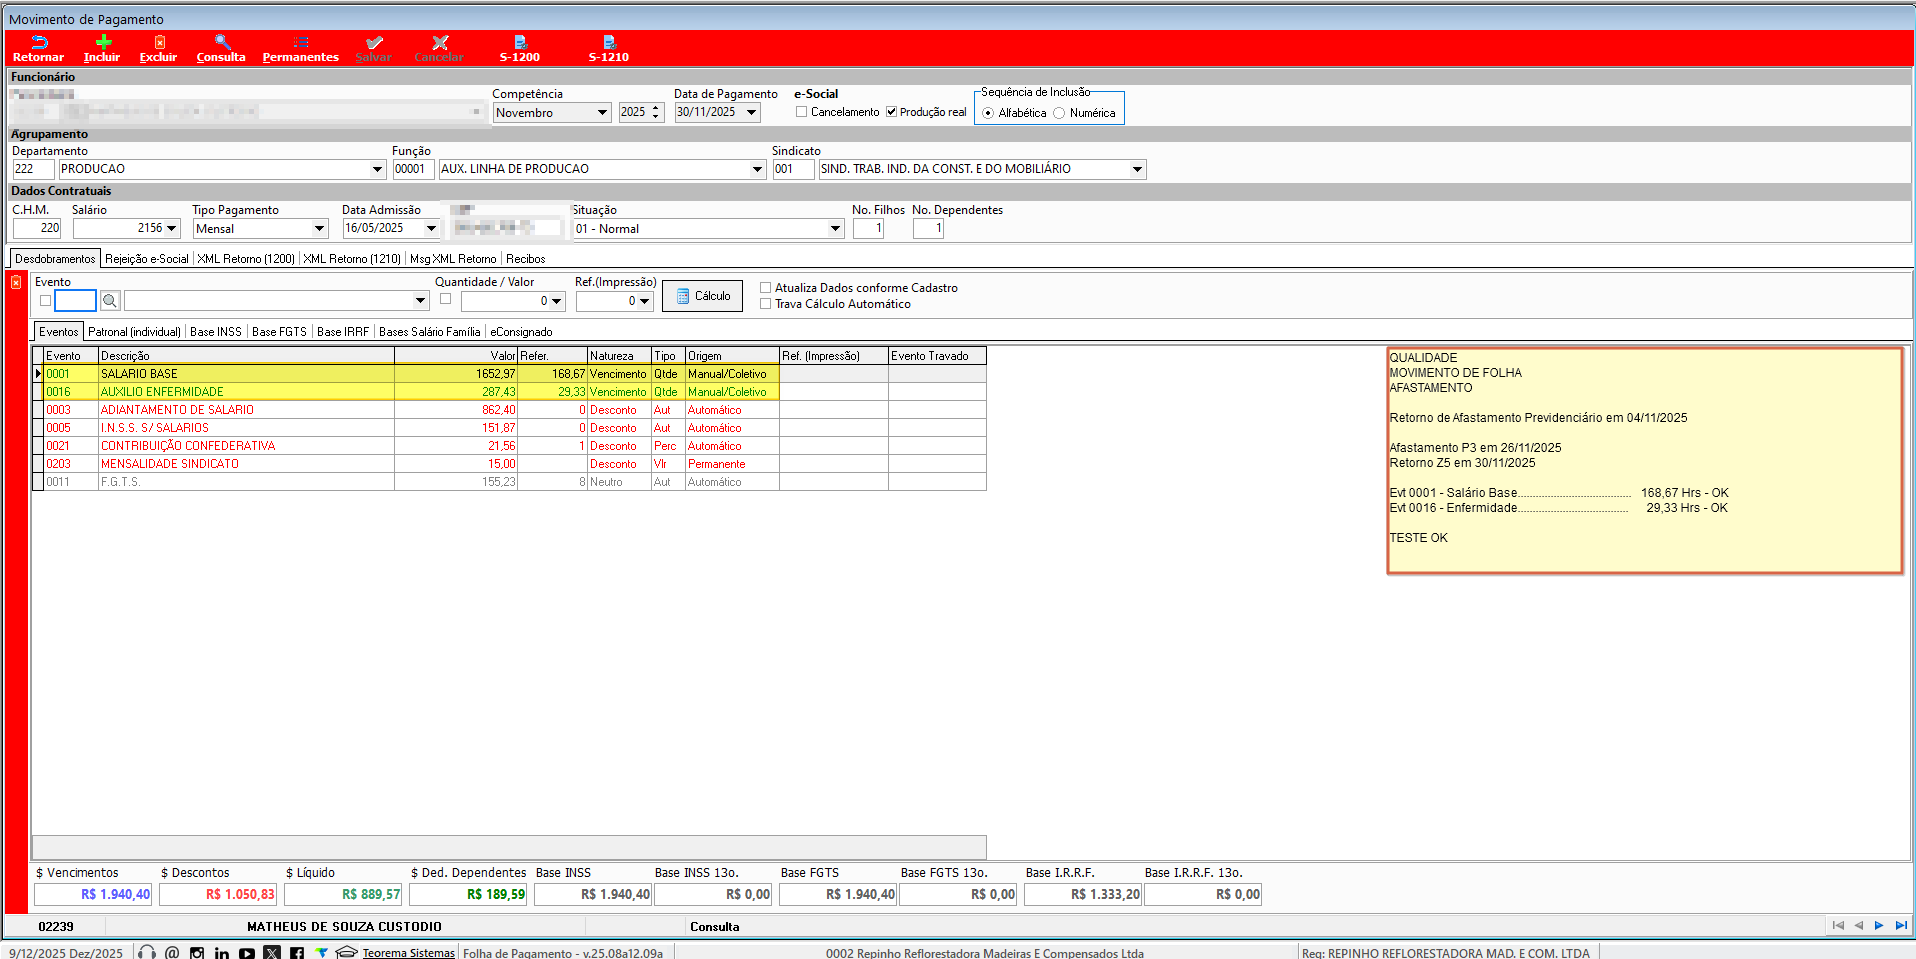Click the green Incluir plus icon
This screenshot has width=1916, height=959.
point(103,42)
